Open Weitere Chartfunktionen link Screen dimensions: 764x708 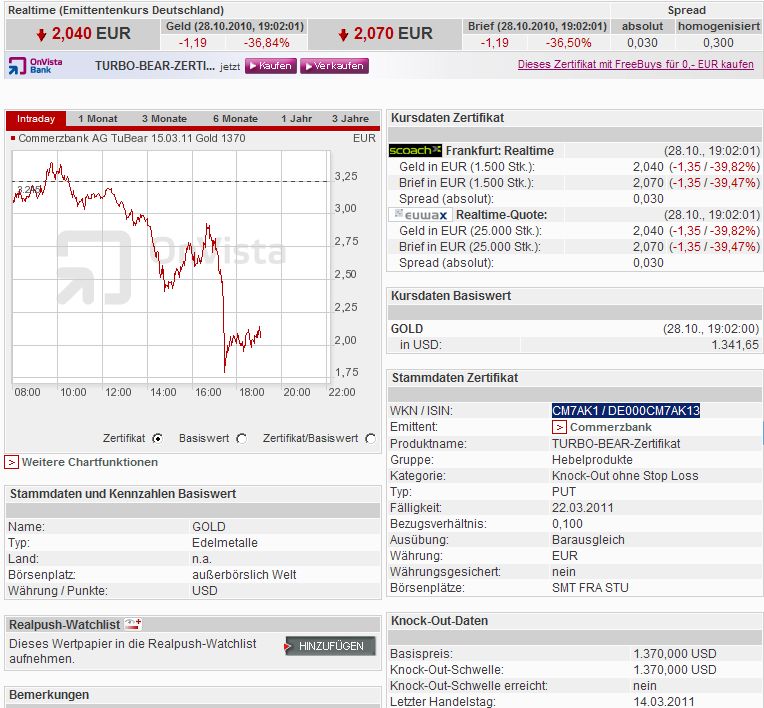90,462
